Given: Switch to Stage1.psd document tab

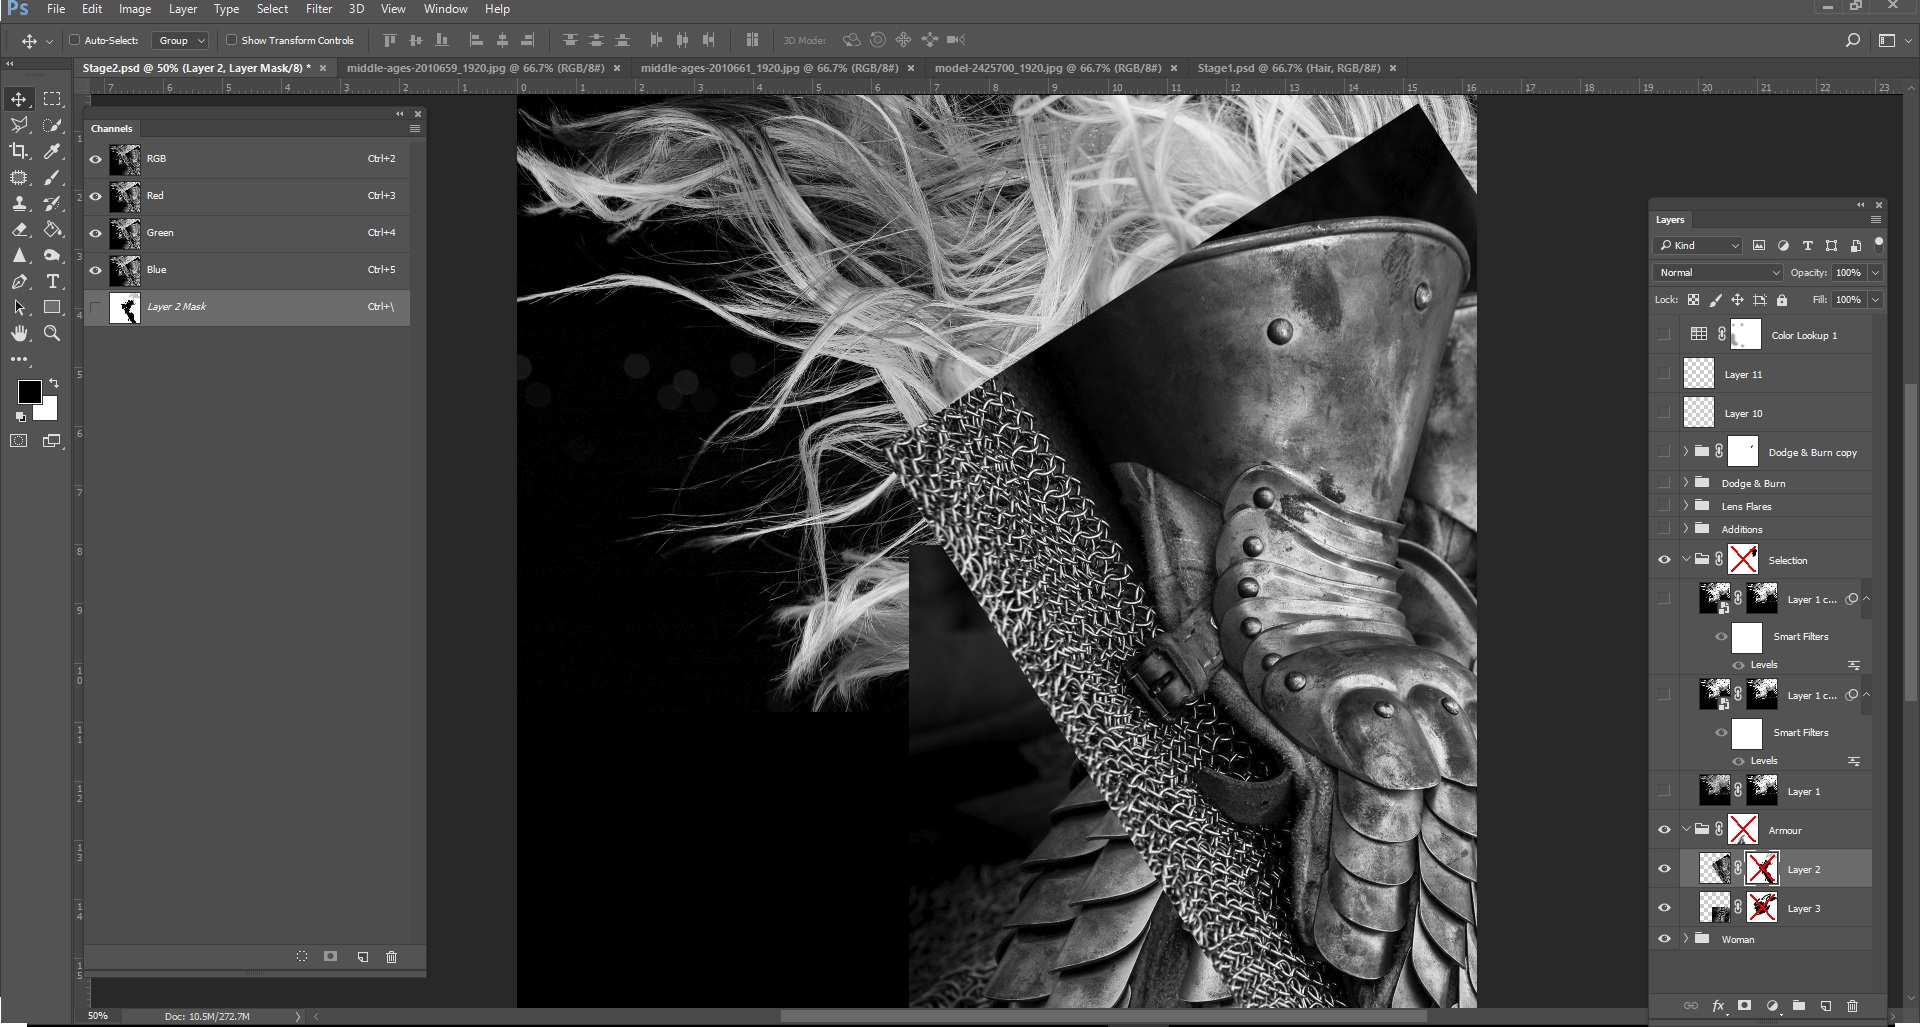Looking at the screenshot, I should [1288, 68].
